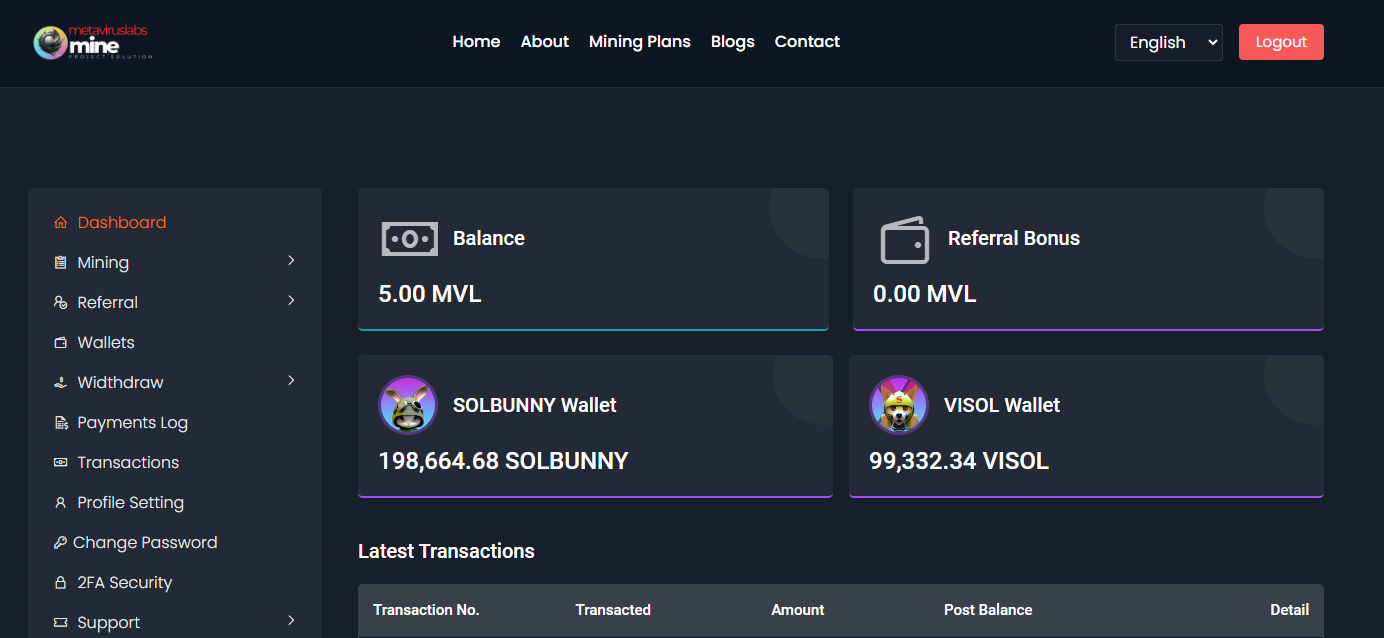The height and width of the screenshot is (638, 1384).
Task: Open Change Password in the sidebar
Action: [x=145, y=542]
